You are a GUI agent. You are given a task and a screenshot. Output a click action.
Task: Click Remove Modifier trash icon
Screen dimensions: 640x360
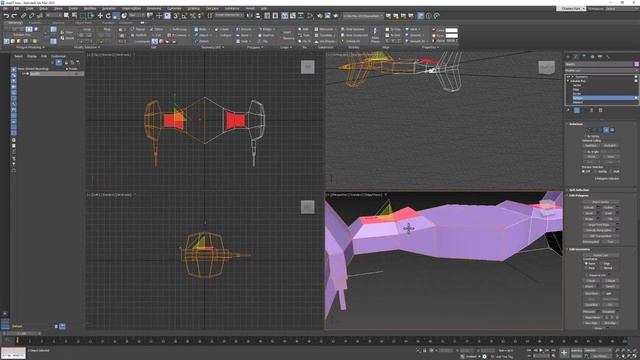(x=592, y=110)
